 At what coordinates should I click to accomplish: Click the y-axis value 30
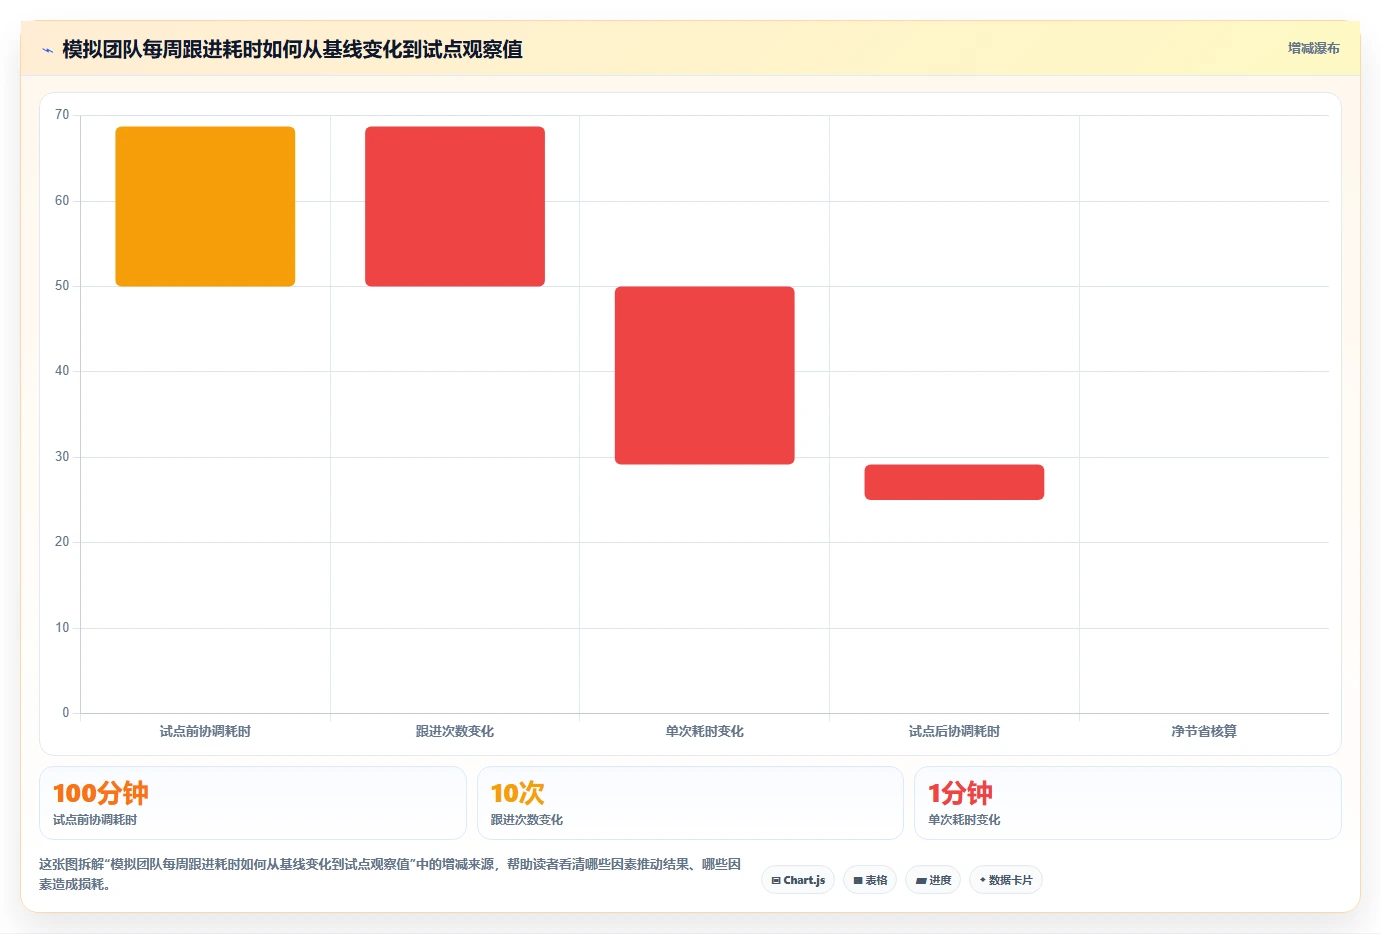(62, 457)
